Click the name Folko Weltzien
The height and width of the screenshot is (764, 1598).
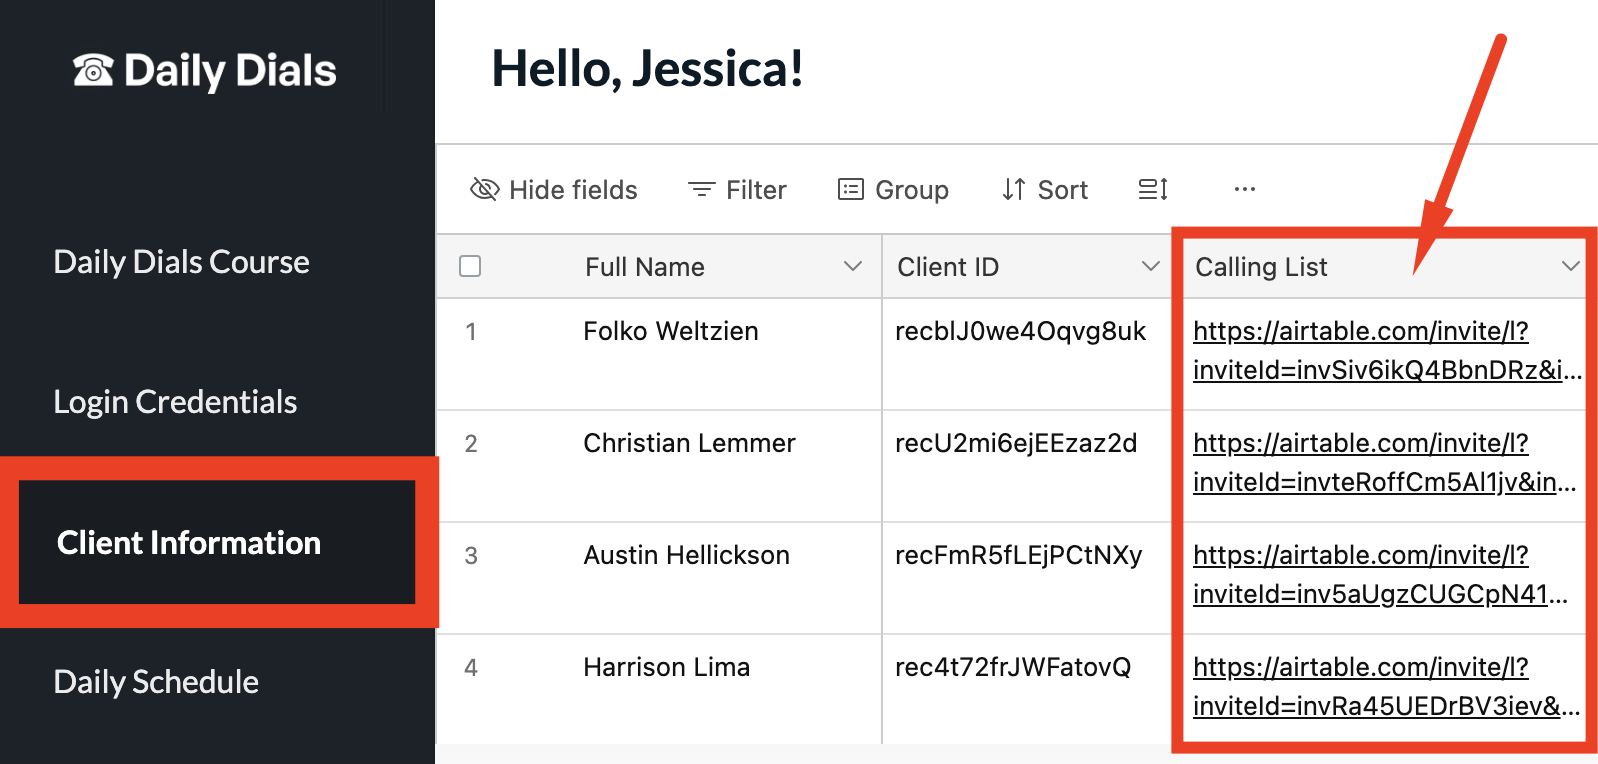point(671,331)
